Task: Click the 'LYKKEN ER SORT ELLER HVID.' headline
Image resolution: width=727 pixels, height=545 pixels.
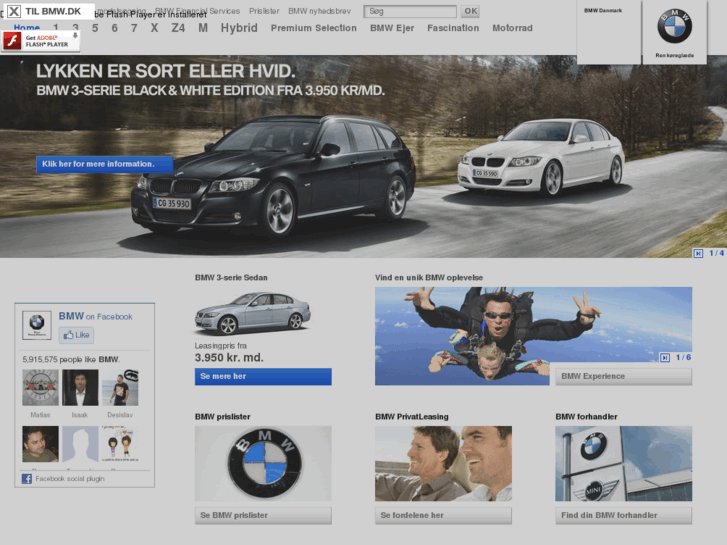Action: coord(166,71)
